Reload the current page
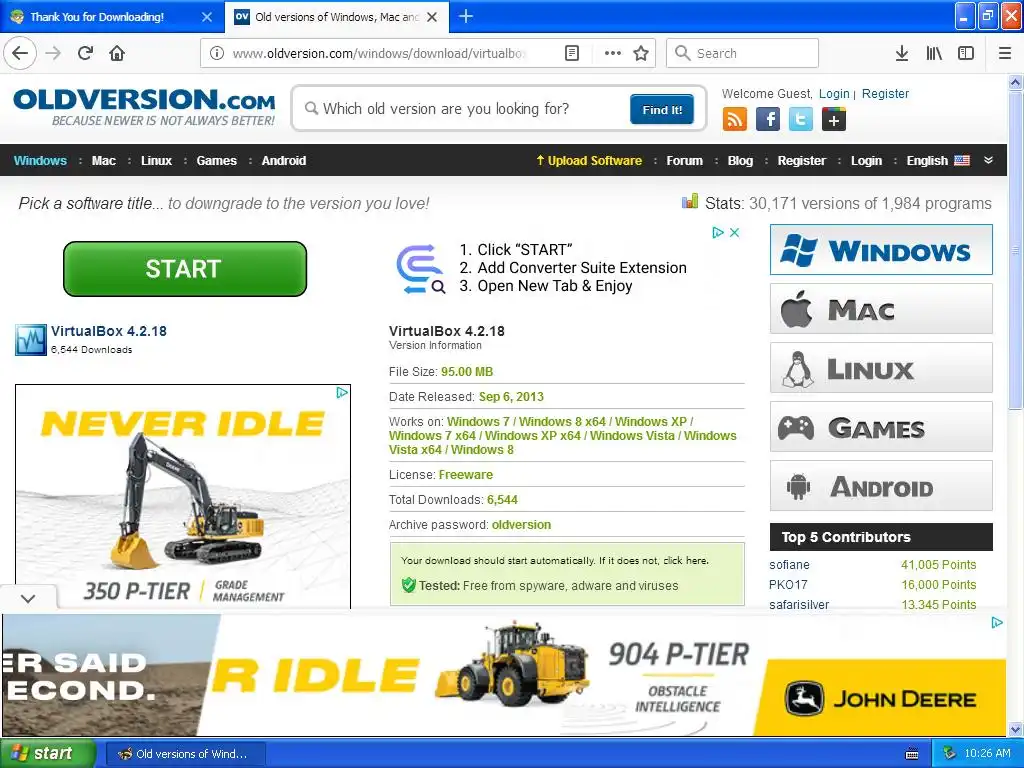The width and height of the screenshot is (1024, 768). point(85,53)
